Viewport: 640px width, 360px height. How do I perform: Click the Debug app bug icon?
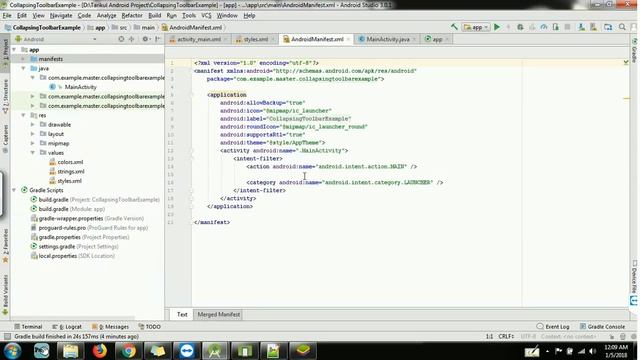tap(520, 27)
